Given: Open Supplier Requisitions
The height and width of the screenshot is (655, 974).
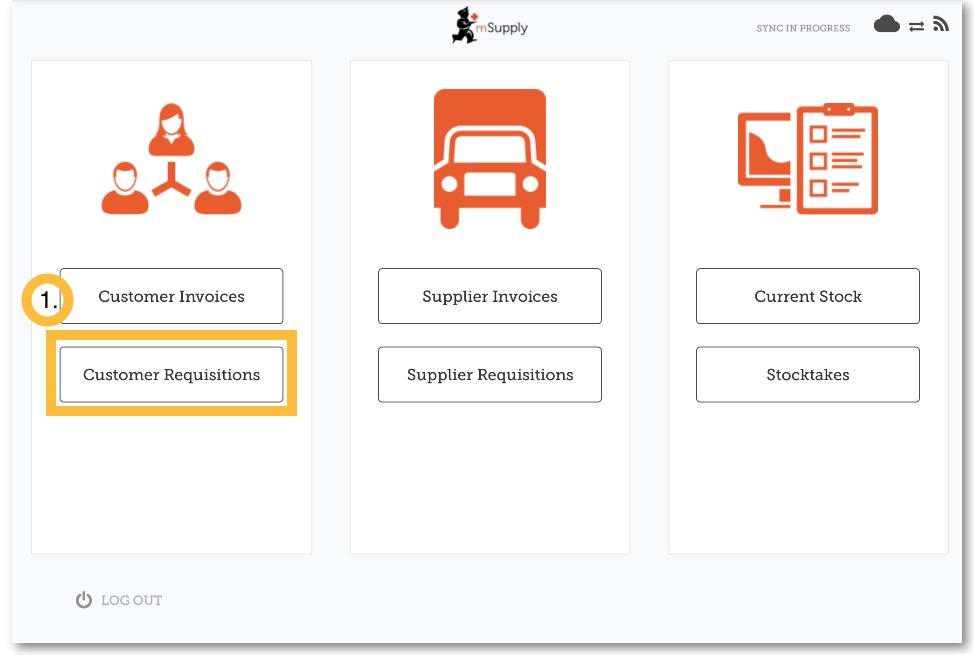Looking at the screenshot, I should [489, 375].
